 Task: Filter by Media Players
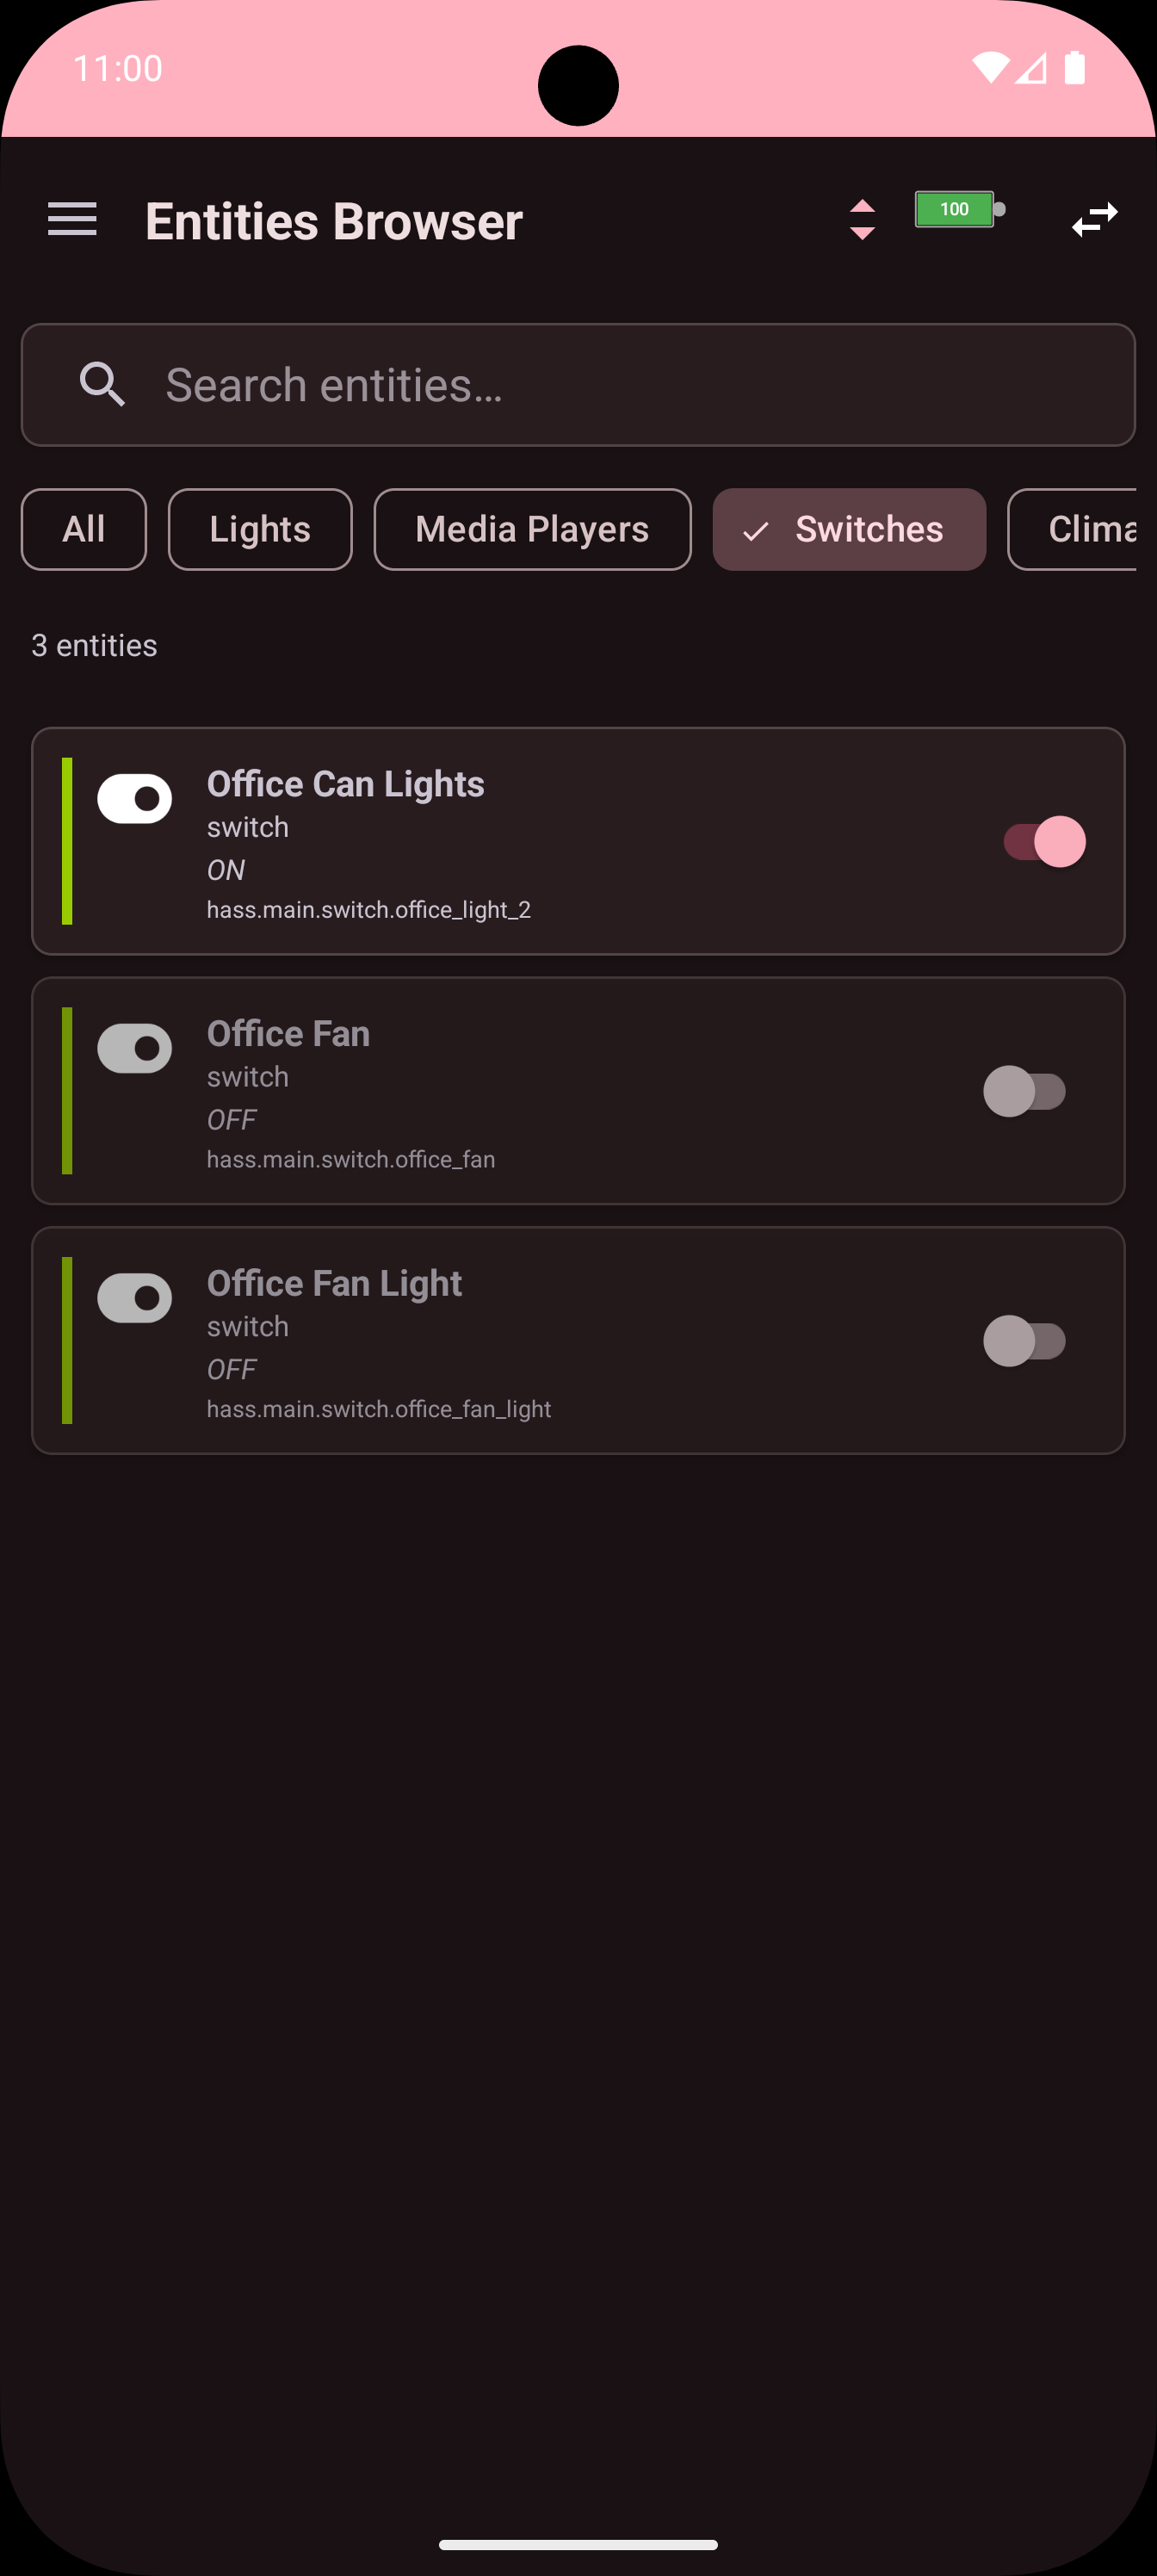[x=532, y=529]
